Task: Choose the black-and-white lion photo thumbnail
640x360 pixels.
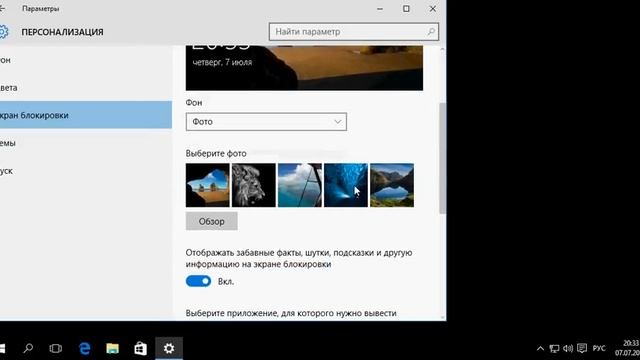Action: point(254,185)
